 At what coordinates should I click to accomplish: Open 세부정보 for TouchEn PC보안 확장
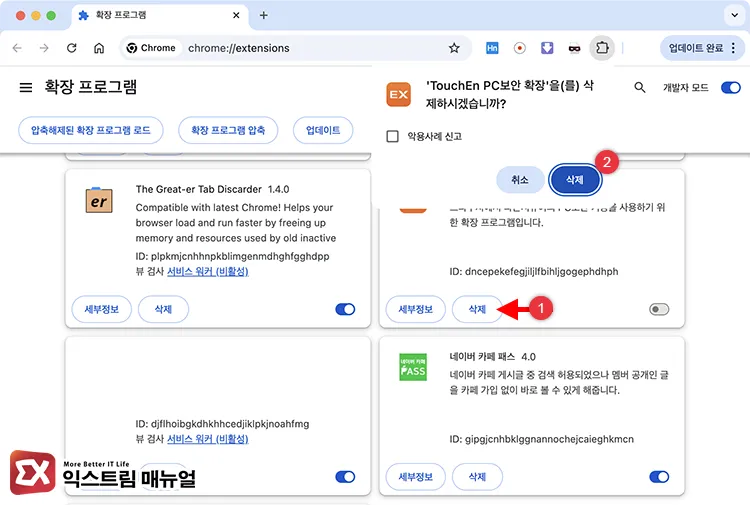pos(415,309)
